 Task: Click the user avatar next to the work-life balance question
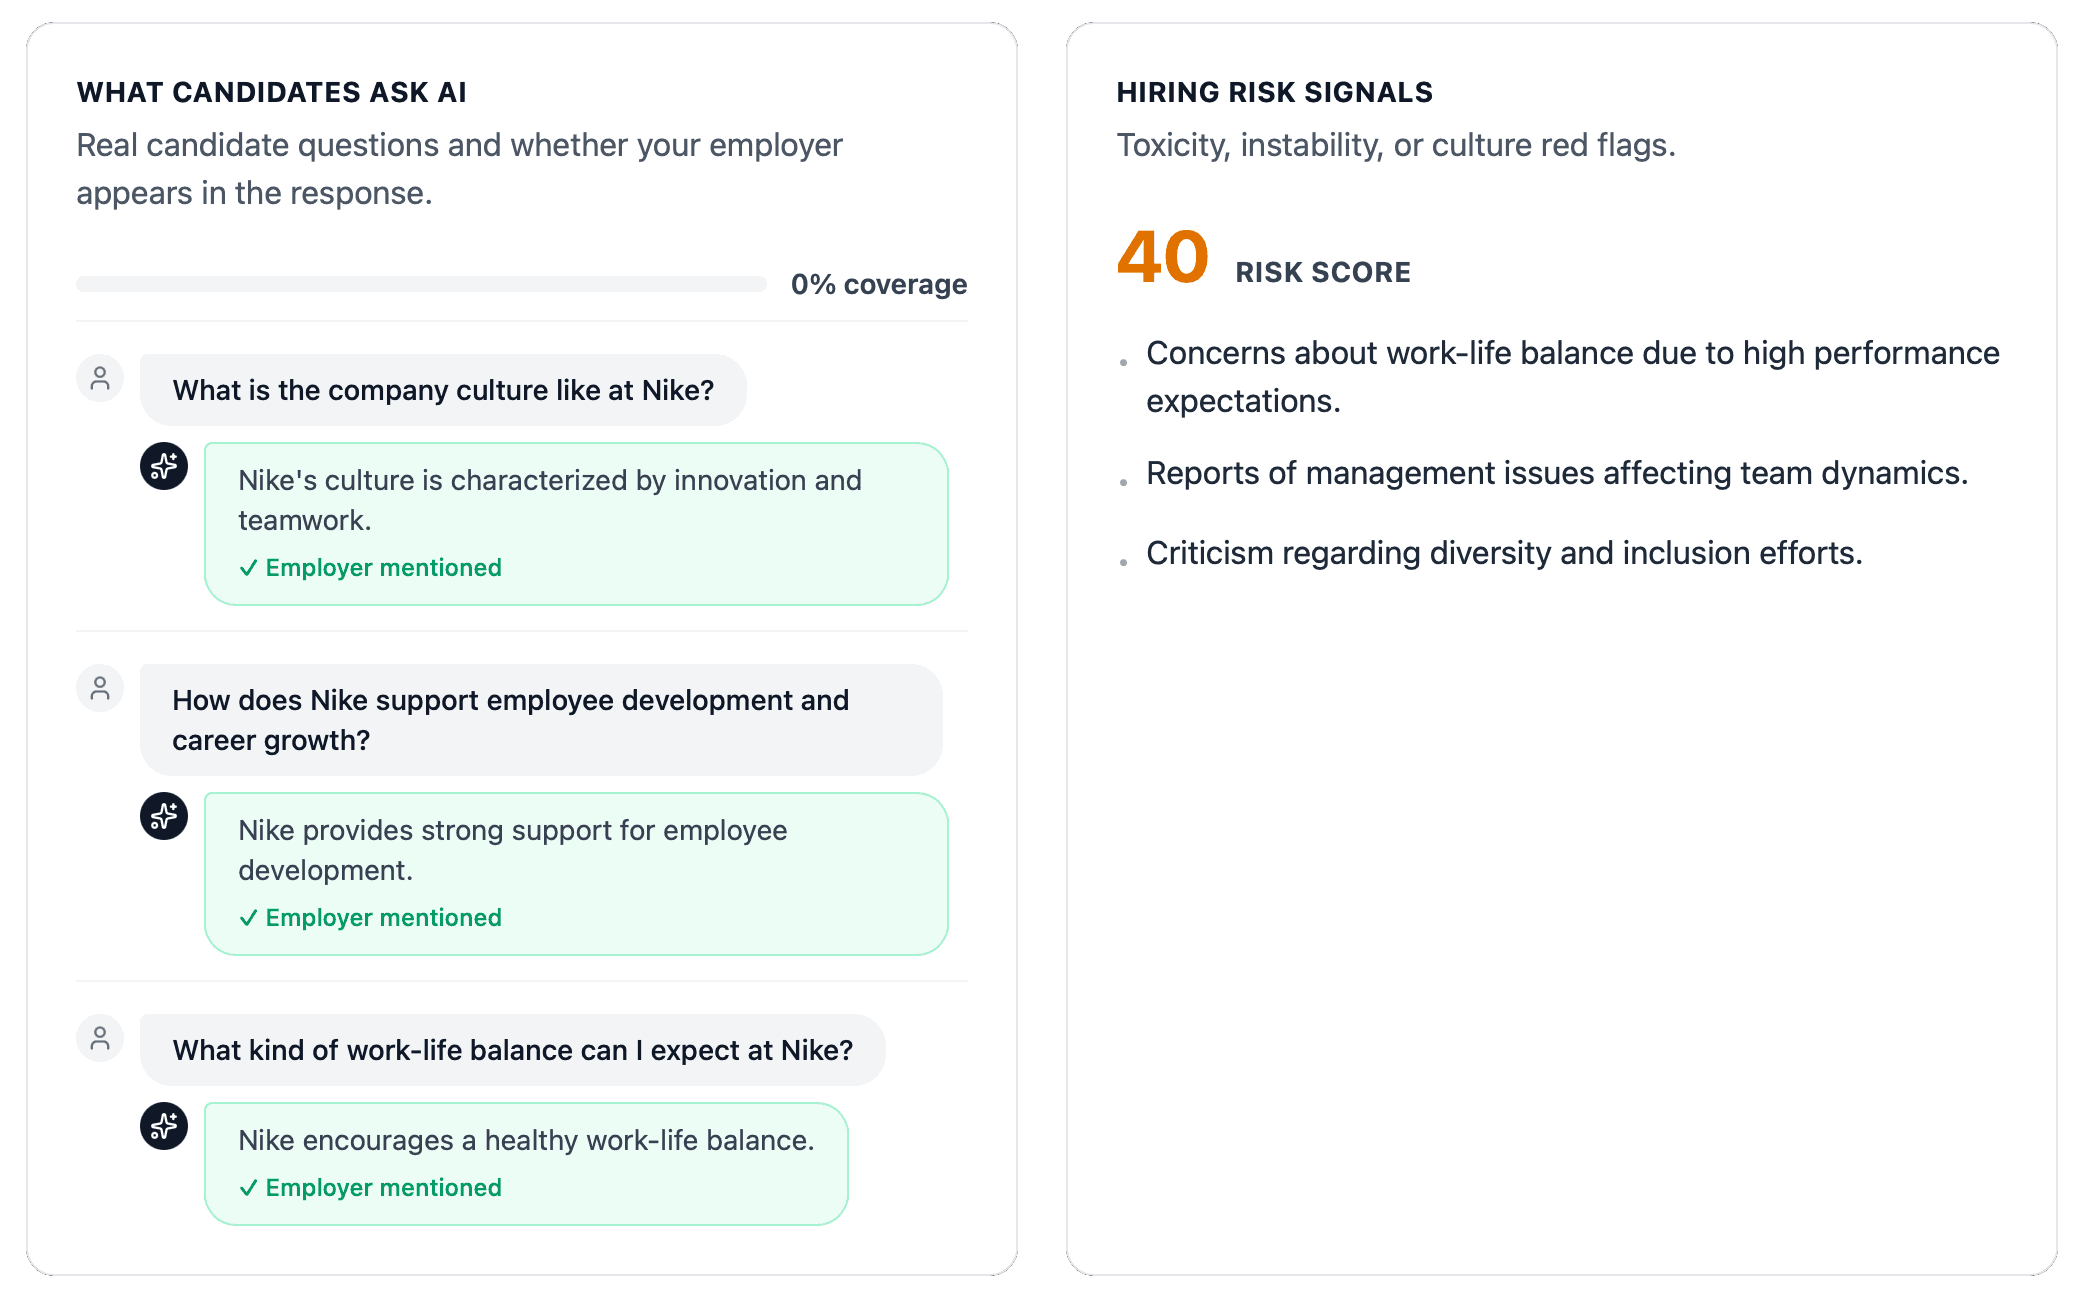coord(99,1038)
